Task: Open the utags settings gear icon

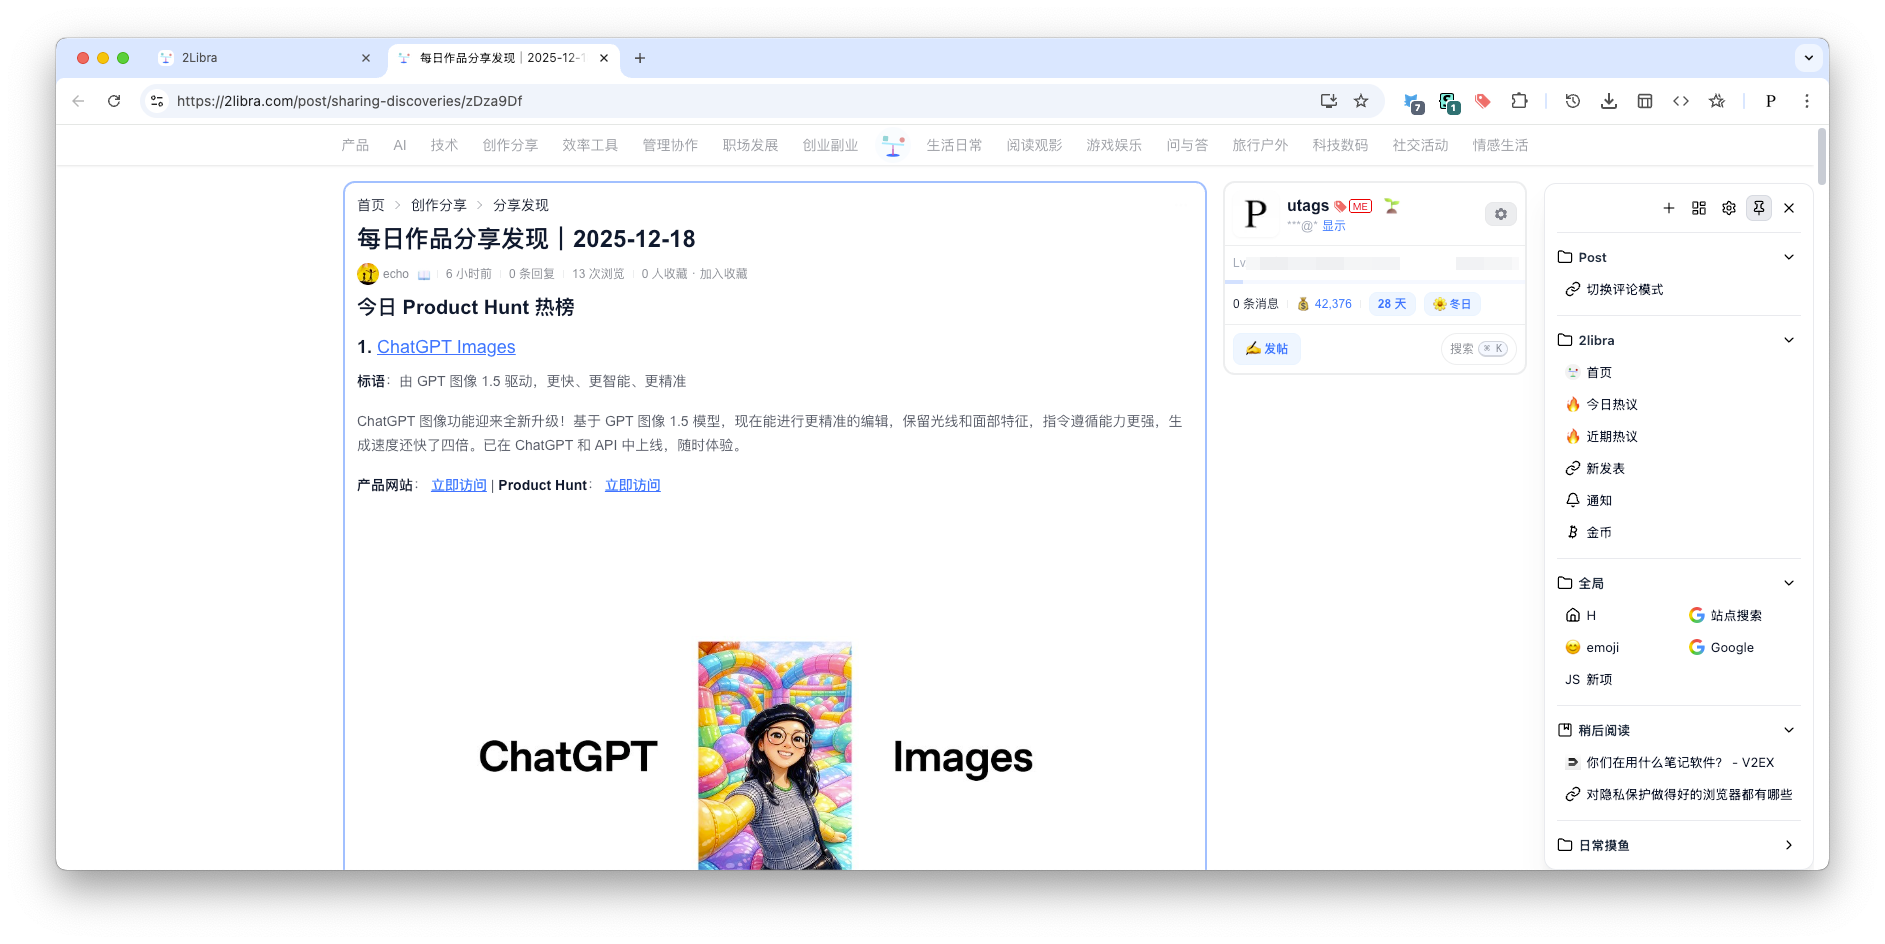Action: click(x=1500, y=213)
